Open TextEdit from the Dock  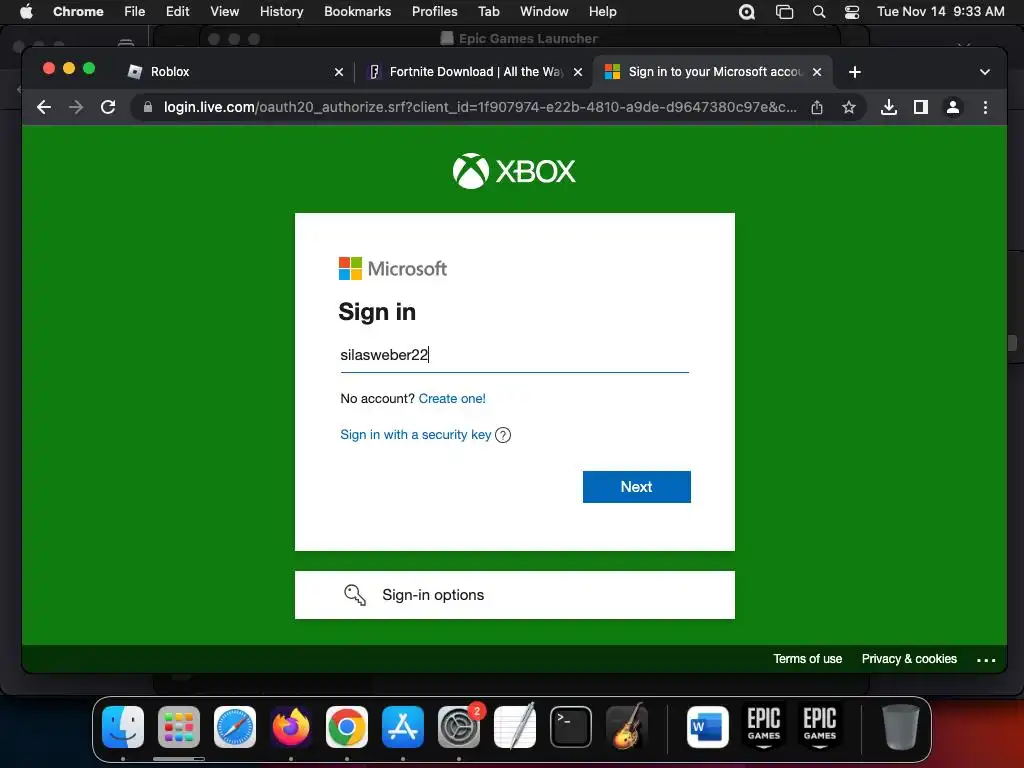coord(515,726)
